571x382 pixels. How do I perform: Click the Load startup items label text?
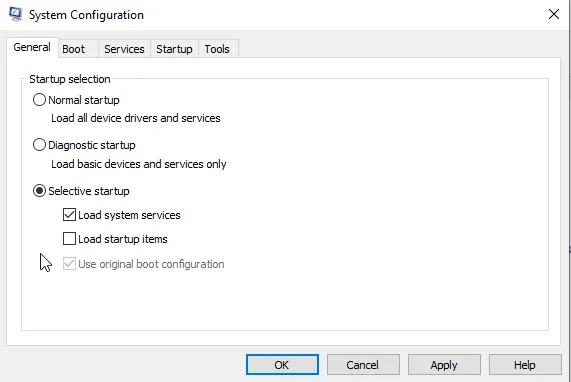click(123, 239)
